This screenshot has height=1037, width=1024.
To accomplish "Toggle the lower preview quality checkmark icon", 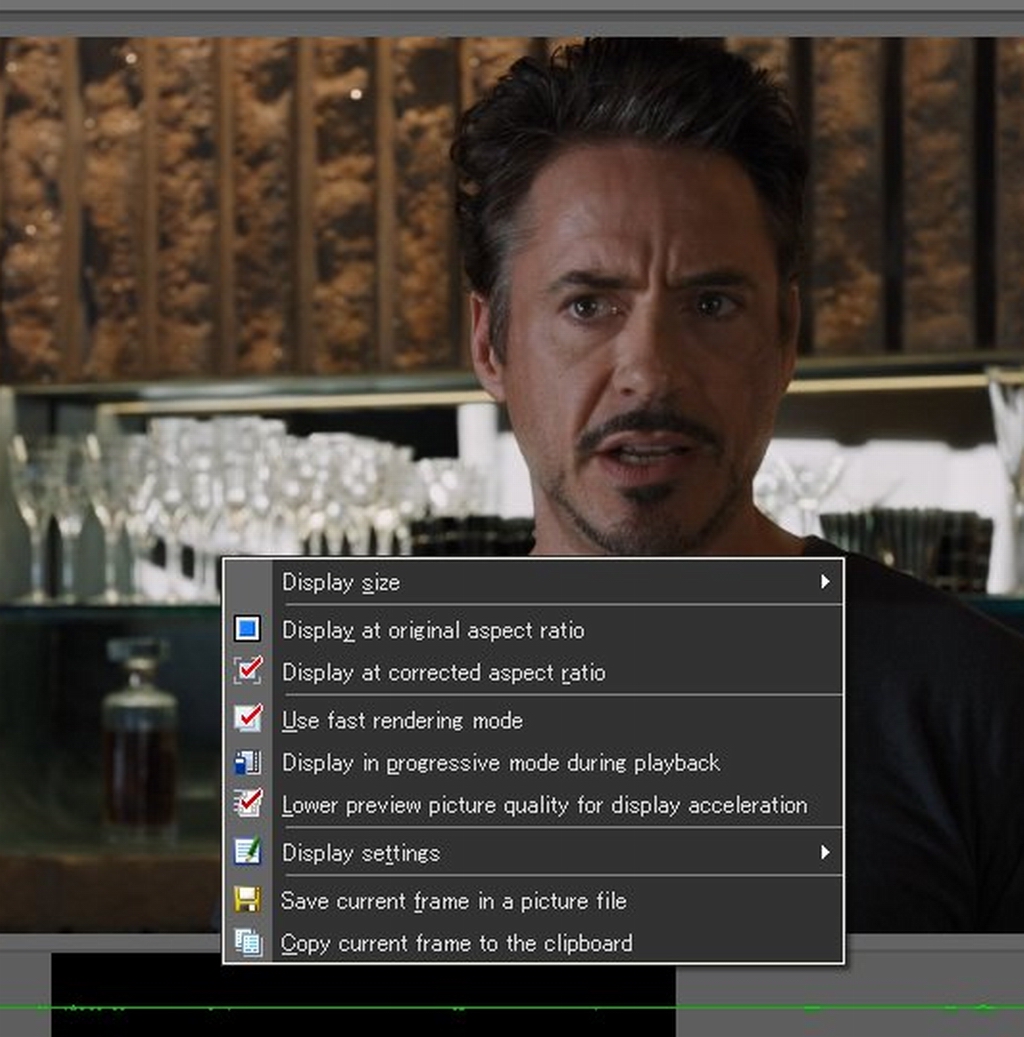I will 248,803.
